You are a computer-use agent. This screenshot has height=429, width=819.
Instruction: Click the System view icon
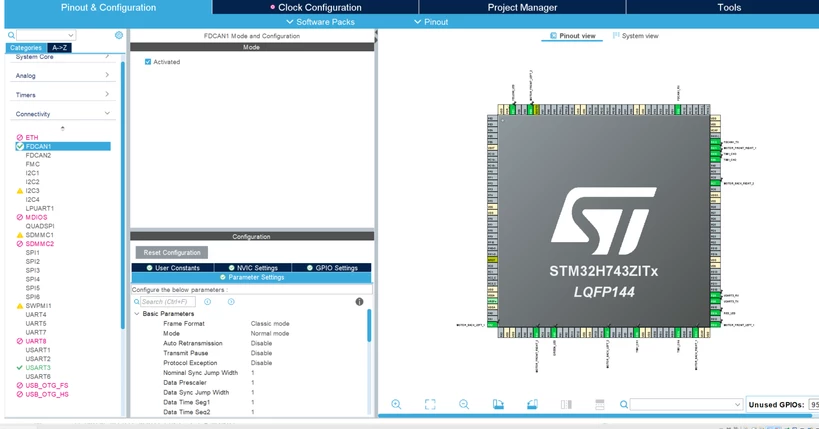pyautogui.click(x=616, y=36)
